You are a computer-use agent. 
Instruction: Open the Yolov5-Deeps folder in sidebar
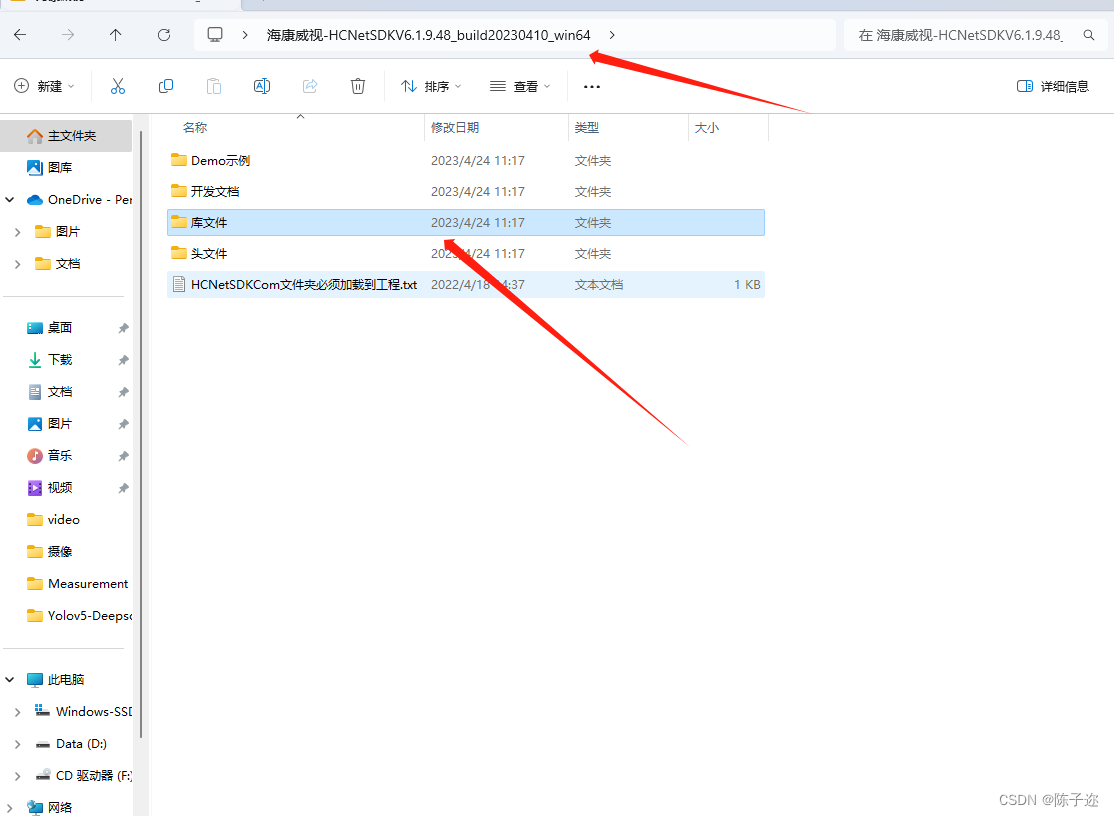click(78, 615)
